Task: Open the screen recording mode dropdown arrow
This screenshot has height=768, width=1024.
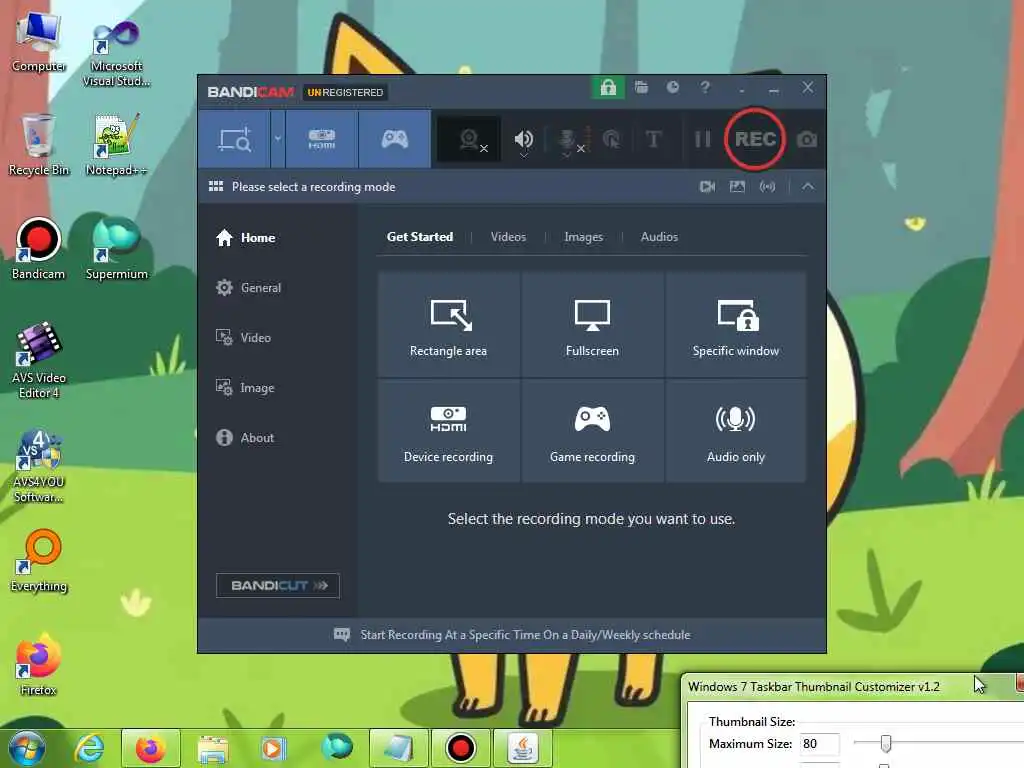Action: point(278,139)
